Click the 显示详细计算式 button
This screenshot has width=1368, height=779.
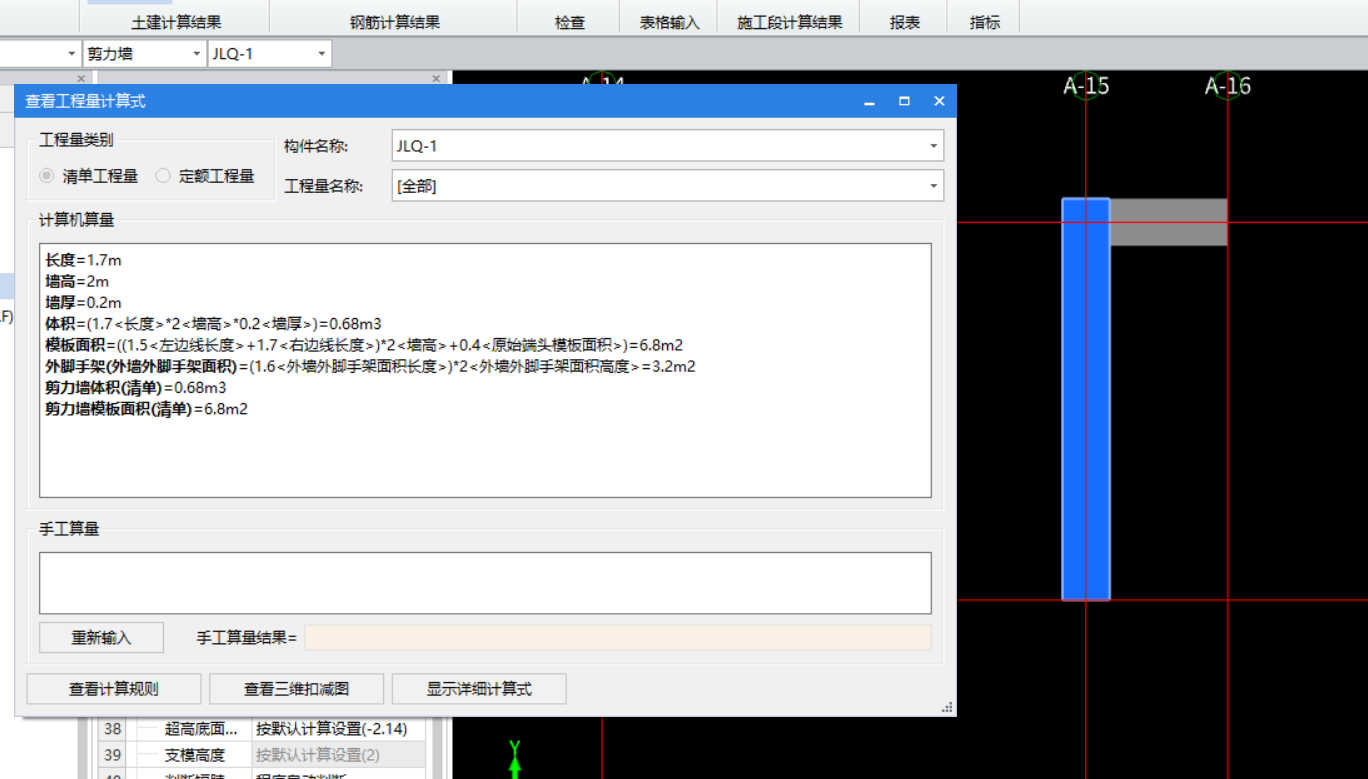479,689
